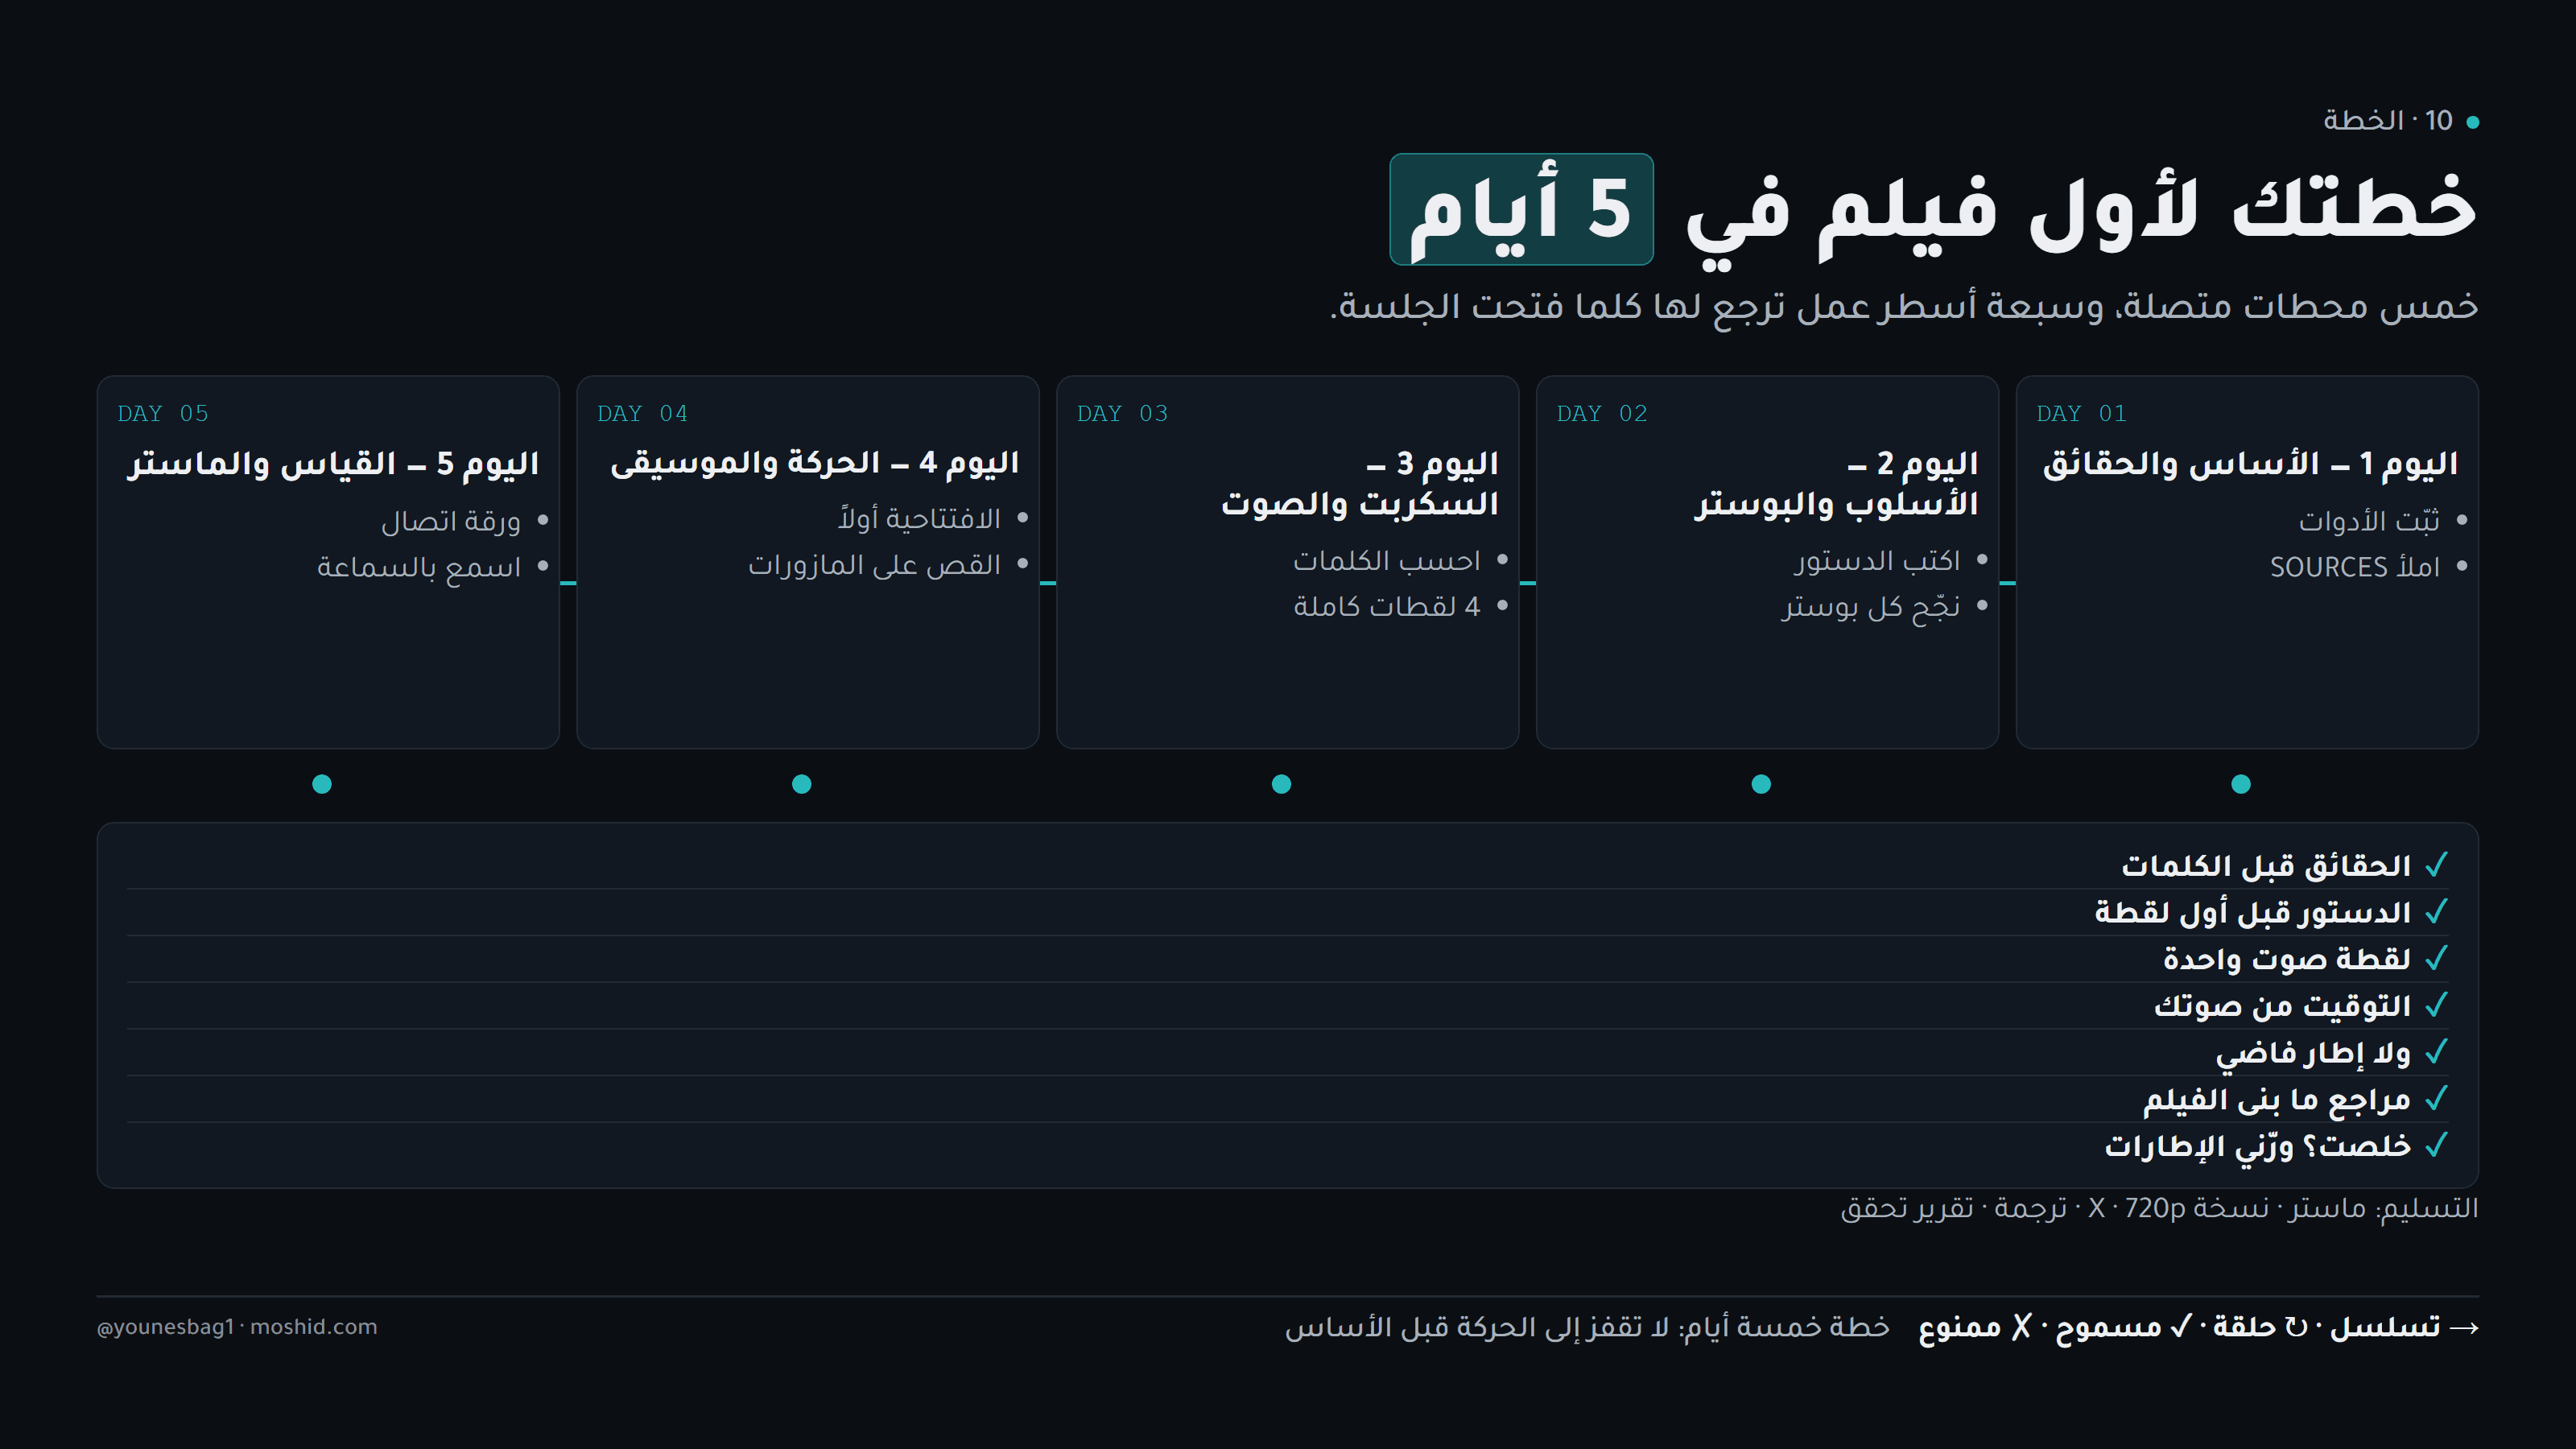Screen dimensions: 2576x1449
Task: Click the check icon next to مسموح
Action: coord(2181,1326)
